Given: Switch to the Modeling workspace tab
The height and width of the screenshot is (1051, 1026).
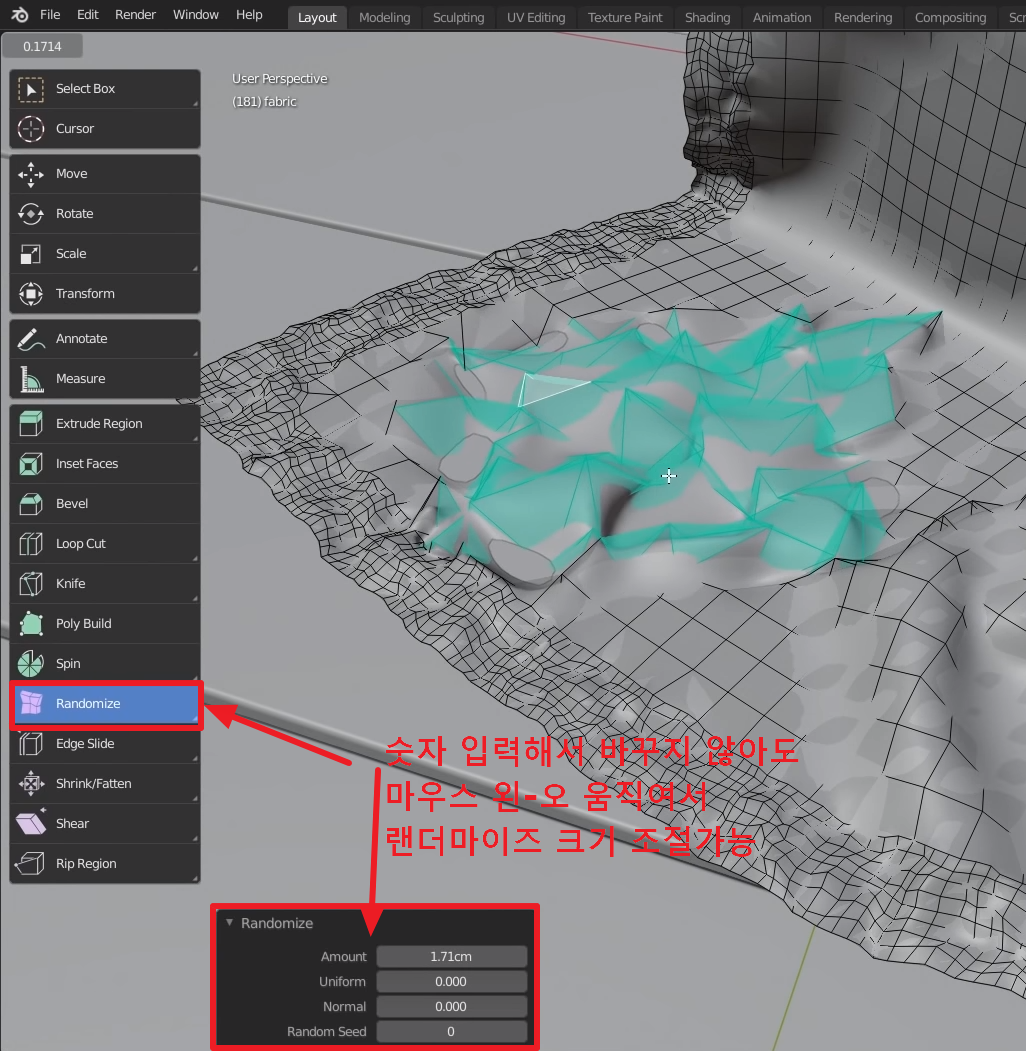Looking at the screenshot, I should pyautogui.click(x=385, y=17).
